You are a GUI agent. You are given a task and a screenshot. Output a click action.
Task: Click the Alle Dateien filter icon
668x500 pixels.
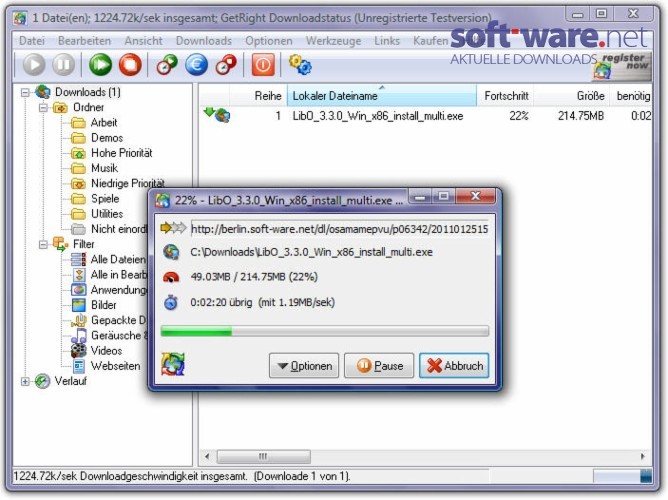coord(78,259)
